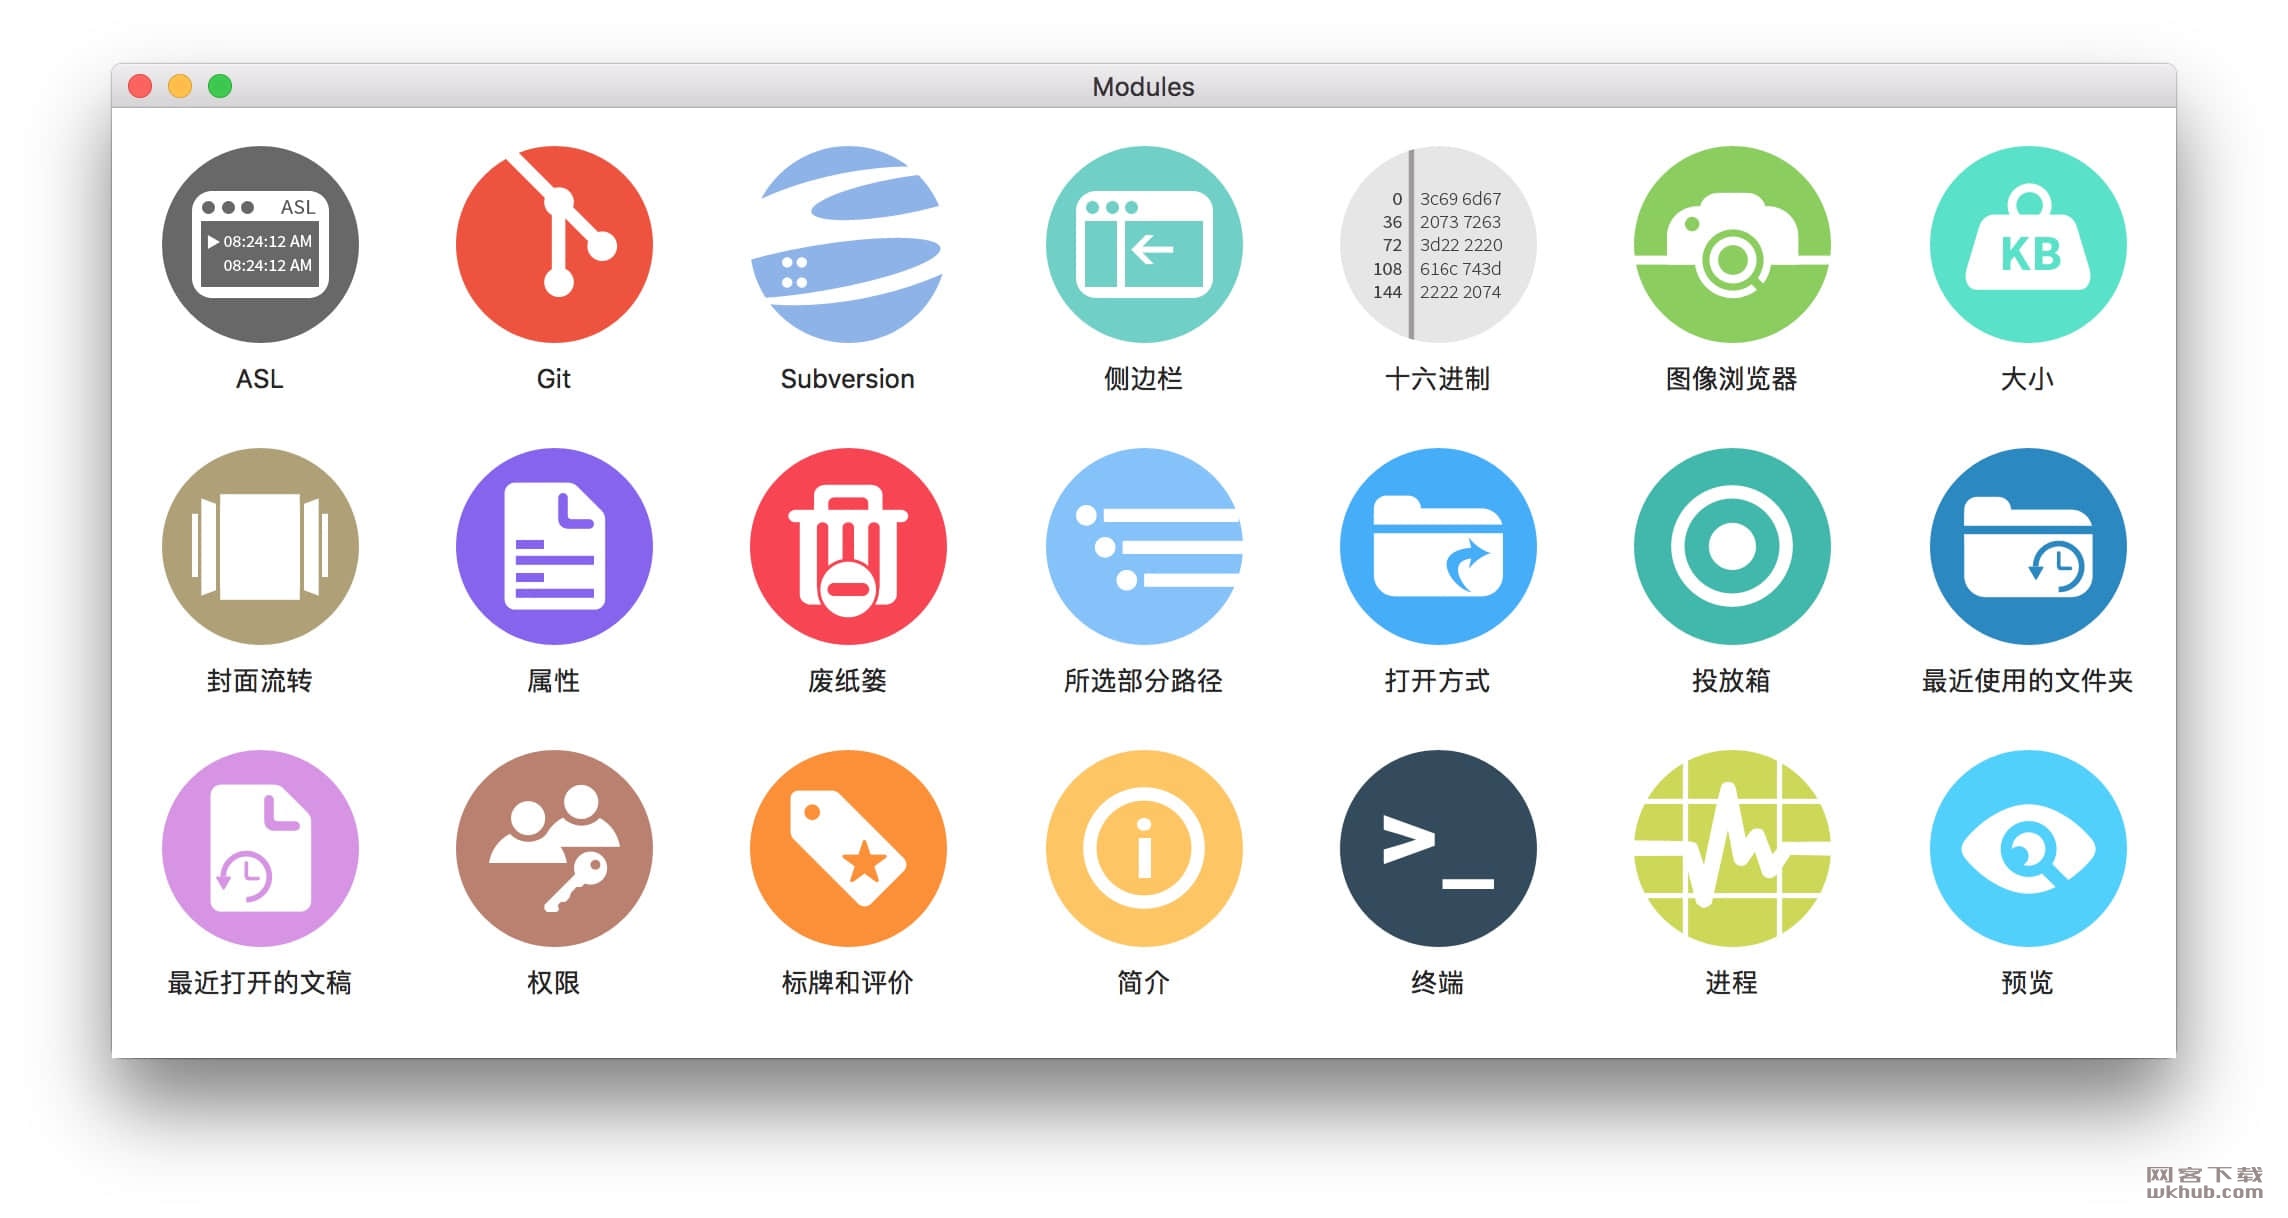2288x1218 pixels.
Task: Click the 预览 text label
Action: (x=2028, y=983)
